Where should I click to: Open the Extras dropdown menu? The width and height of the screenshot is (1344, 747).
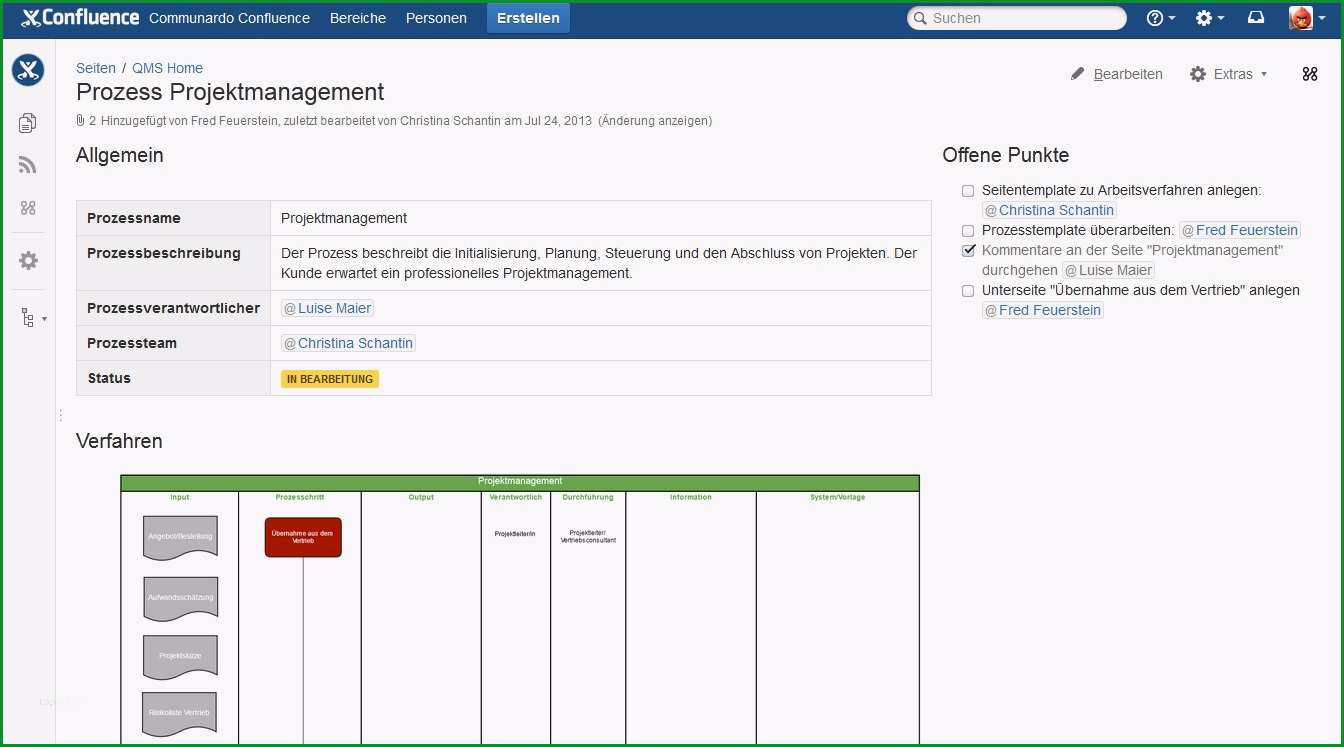[x=1229, y=74]
